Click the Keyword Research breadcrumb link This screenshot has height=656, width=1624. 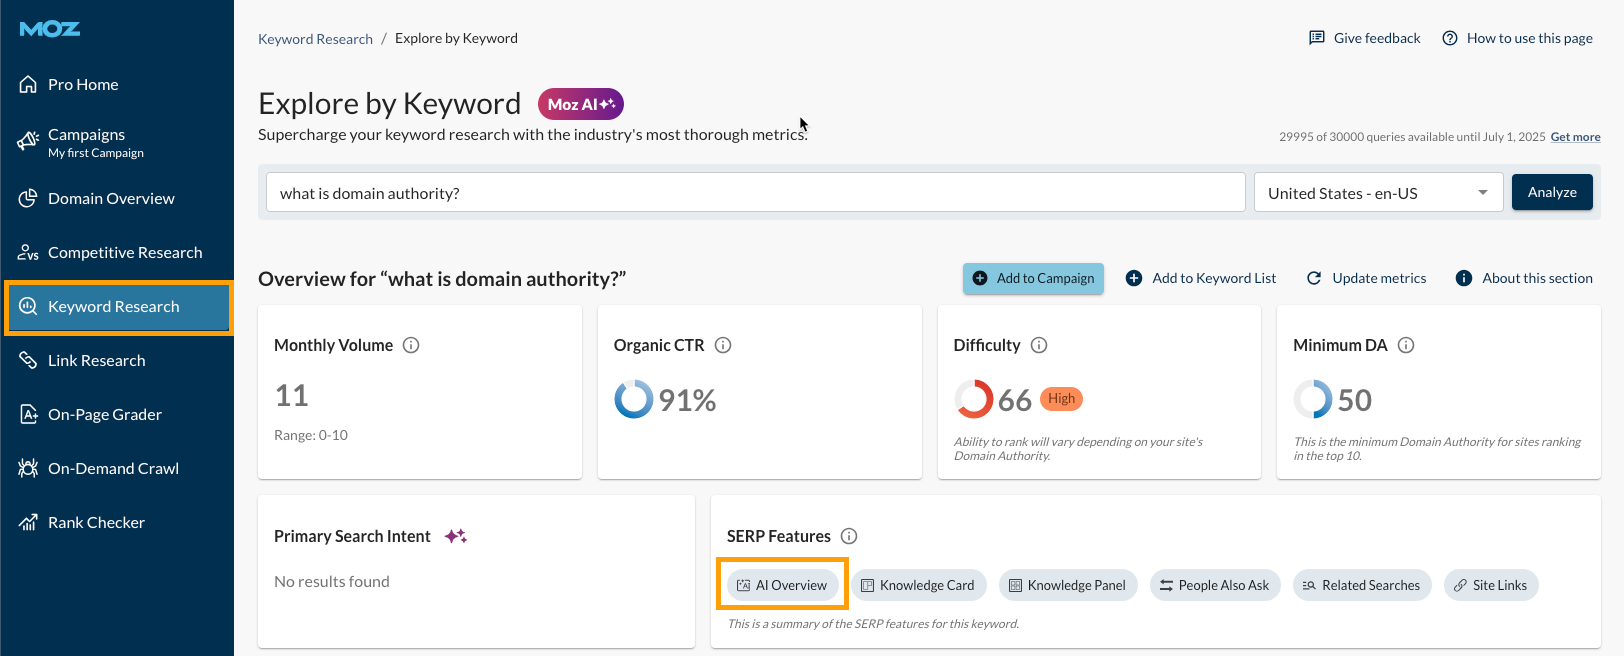[x=315, y=39]
